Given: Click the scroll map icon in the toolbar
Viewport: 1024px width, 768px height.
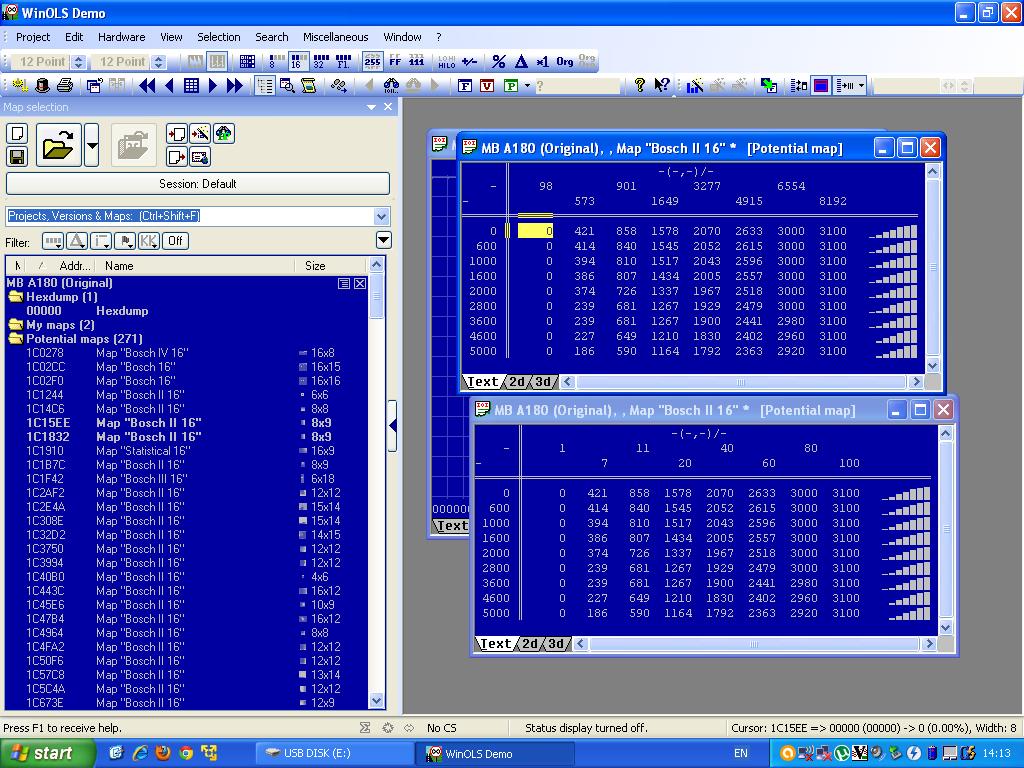Looking at the screenshot, I should point(308,86).
